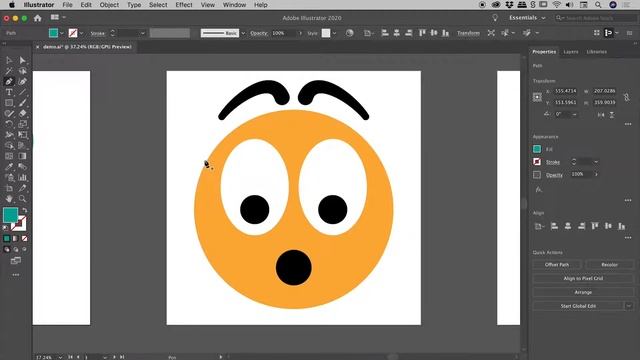Open the brush definition Basic dropdown

pyautogui.click(x=243, y=33)
